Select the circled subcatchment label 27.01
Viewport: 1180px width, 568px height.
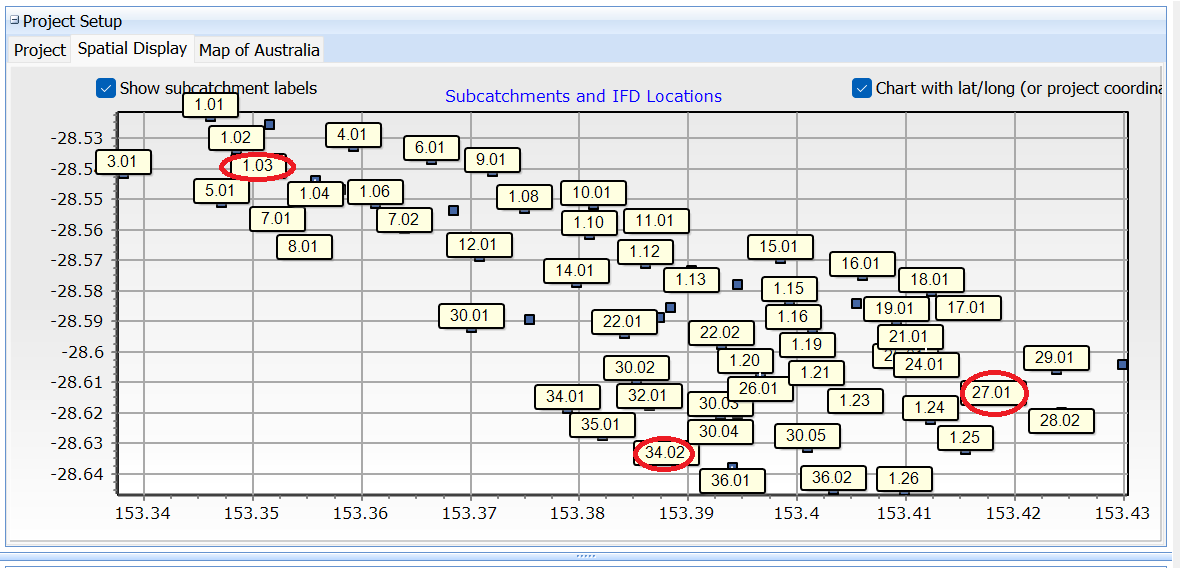993,393
